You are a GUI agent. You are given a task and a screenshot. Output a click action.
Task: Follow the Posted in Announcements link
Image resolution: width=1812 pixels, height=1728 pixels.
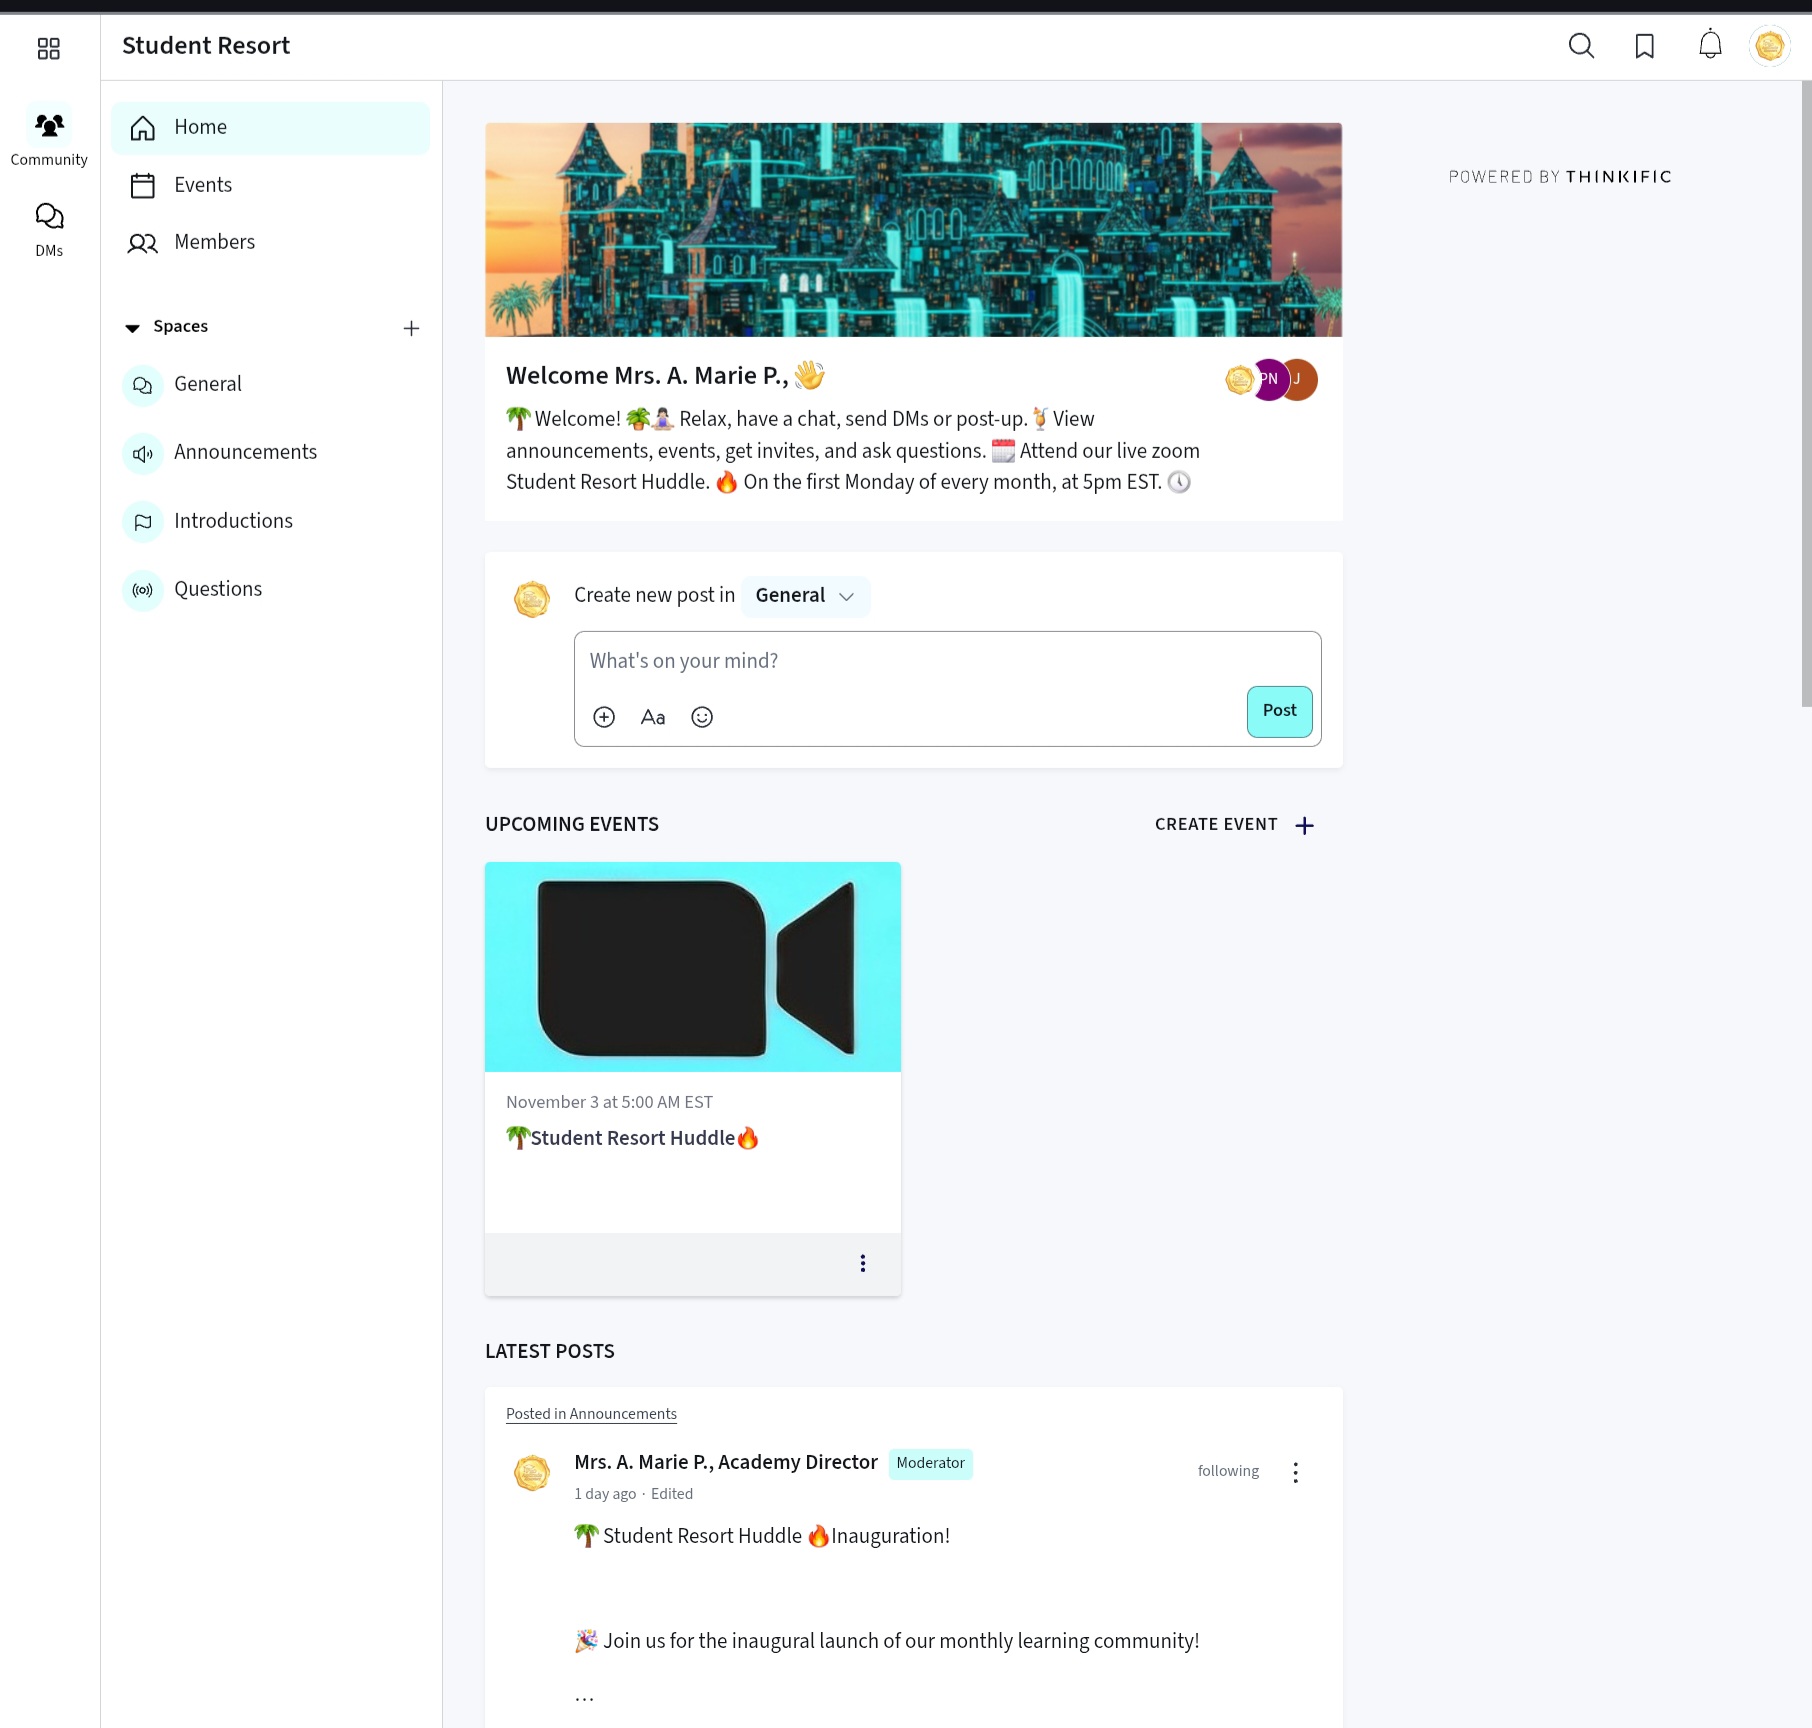click(591, 1414)
